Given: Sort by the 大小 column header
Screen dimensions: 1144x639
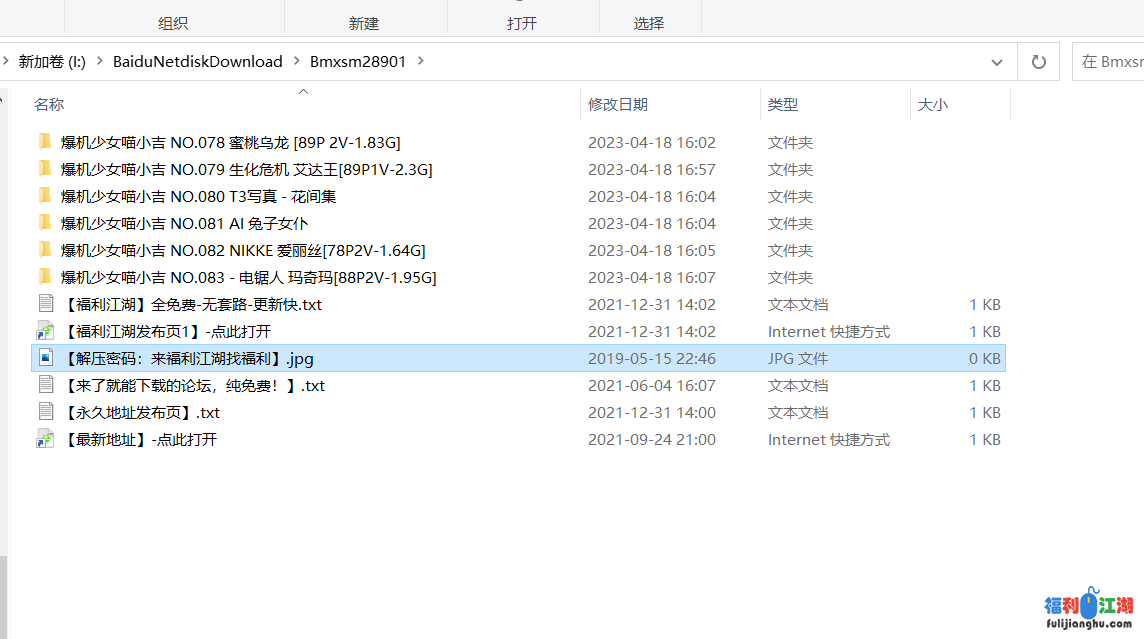Looking at the screenshot, I should (932, 104).
